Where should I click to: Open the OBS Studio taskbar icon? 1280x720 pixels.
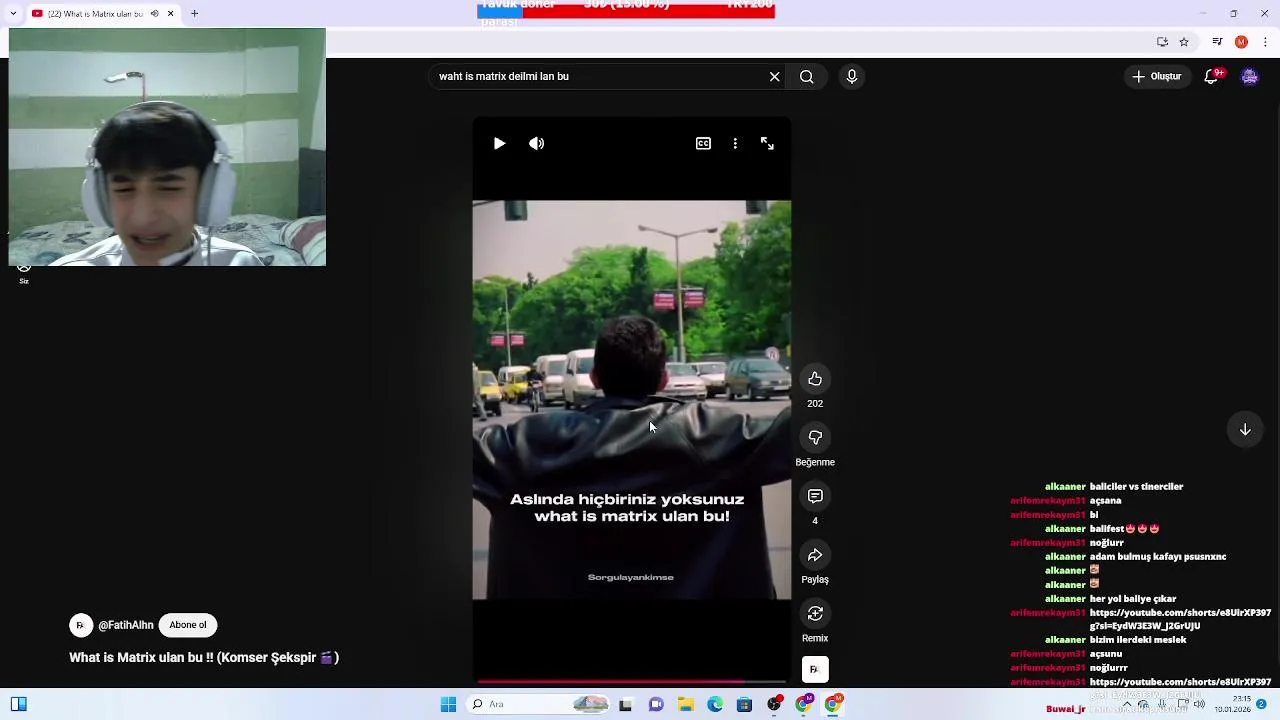pos(774,705)
